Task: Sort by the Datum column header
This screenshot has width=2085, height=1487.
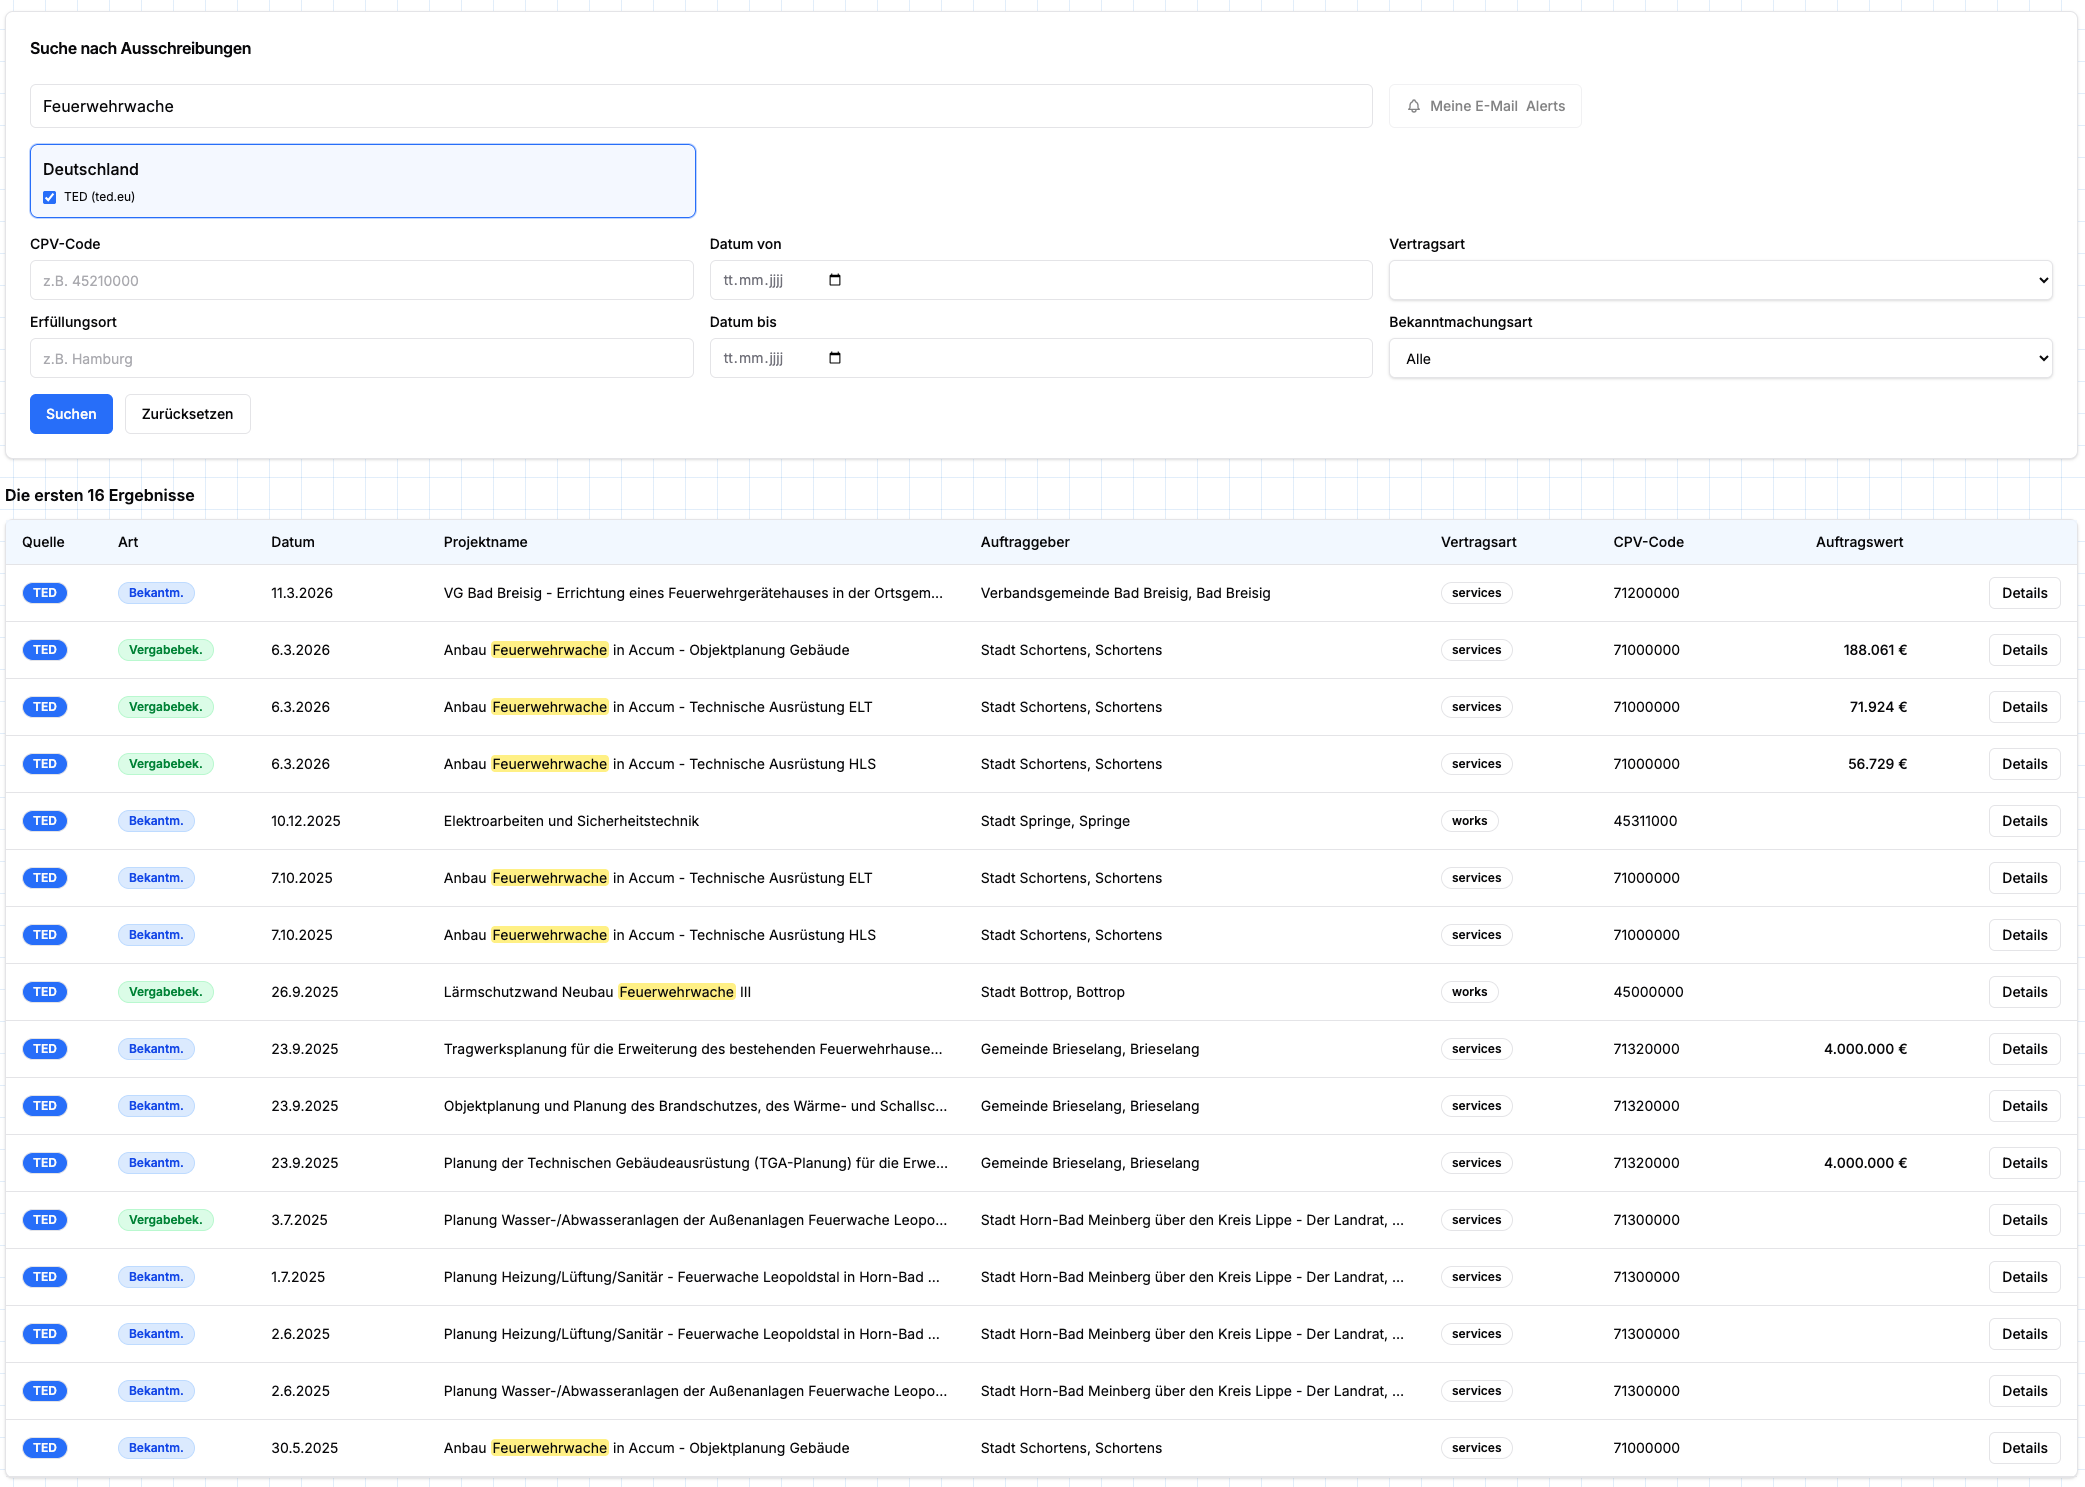Action: [x=293, y=542]
